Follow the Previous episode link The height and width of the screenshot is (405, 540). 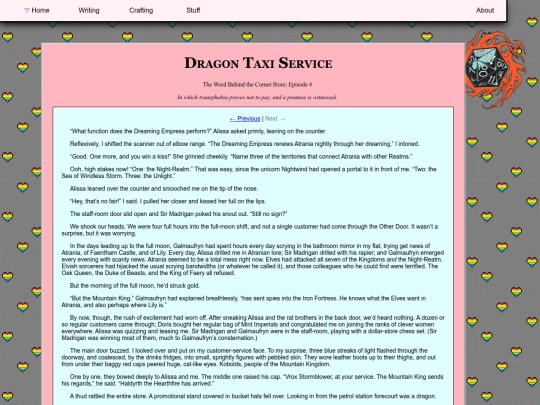[x=245, y=118]
